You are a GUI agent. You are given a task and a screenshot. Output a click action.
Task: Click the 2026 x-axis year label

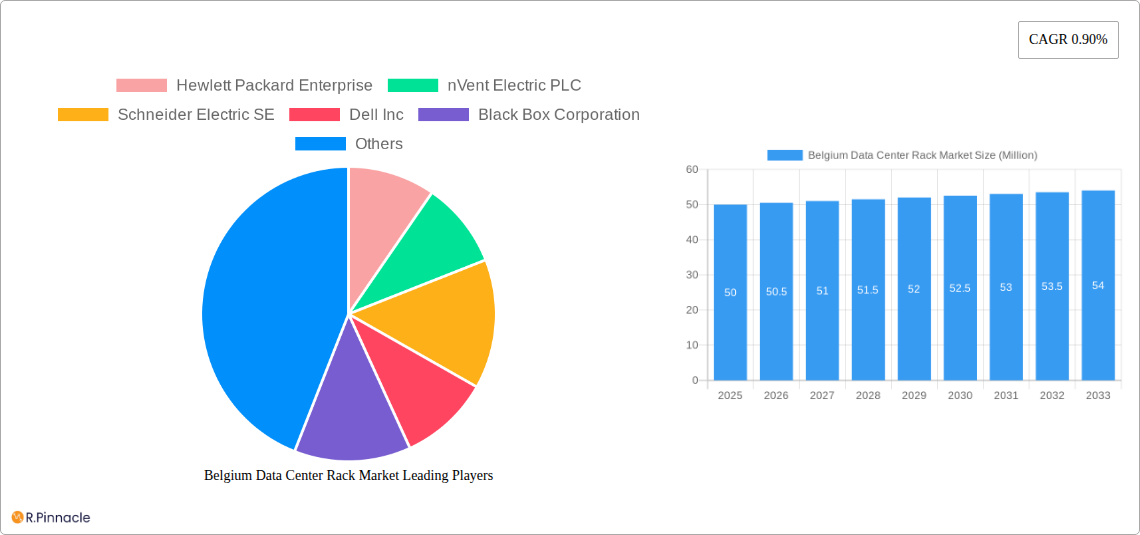[776, 395]
